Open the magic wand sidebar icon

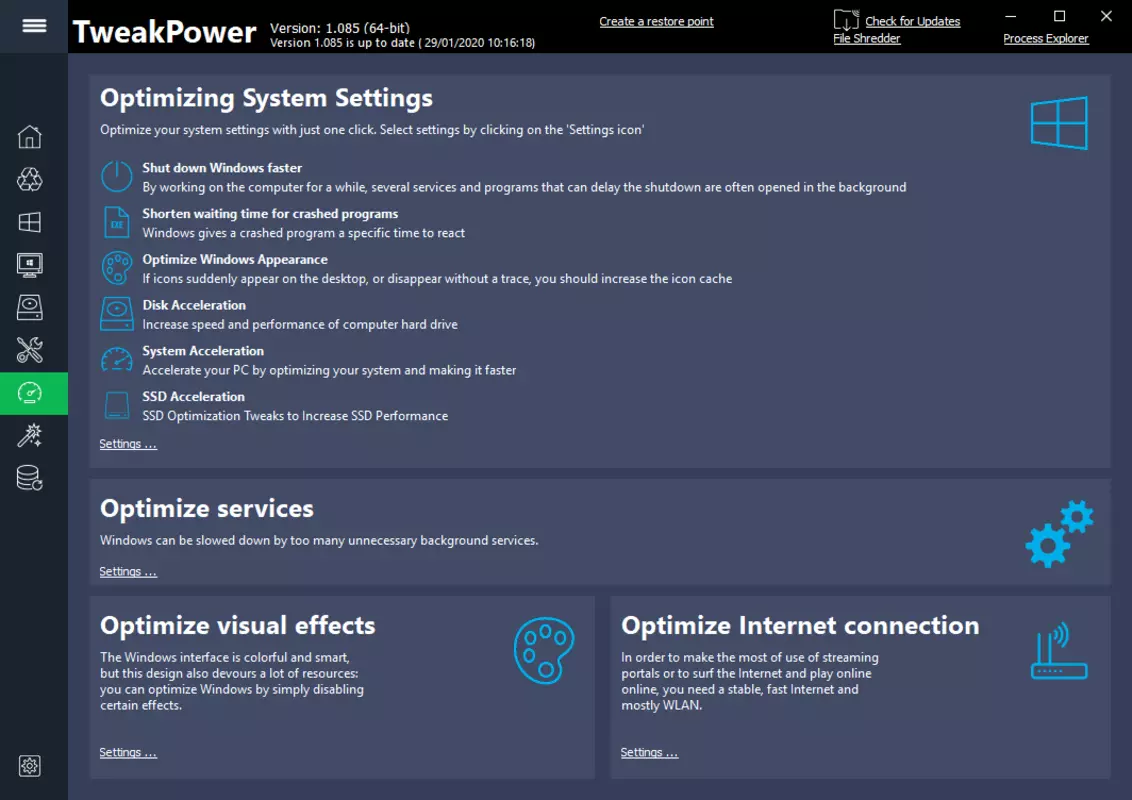[30, 435]
